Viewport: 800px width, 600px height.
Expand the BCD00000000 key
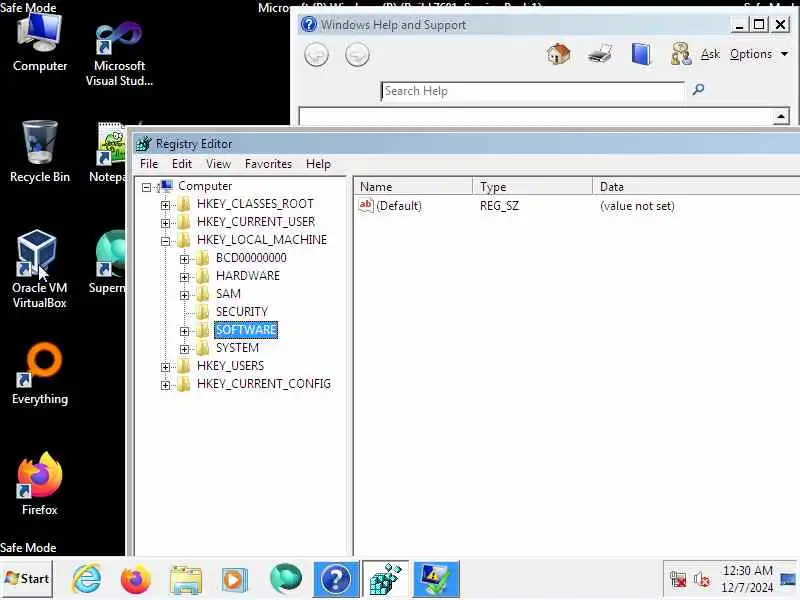pos(184,259)
